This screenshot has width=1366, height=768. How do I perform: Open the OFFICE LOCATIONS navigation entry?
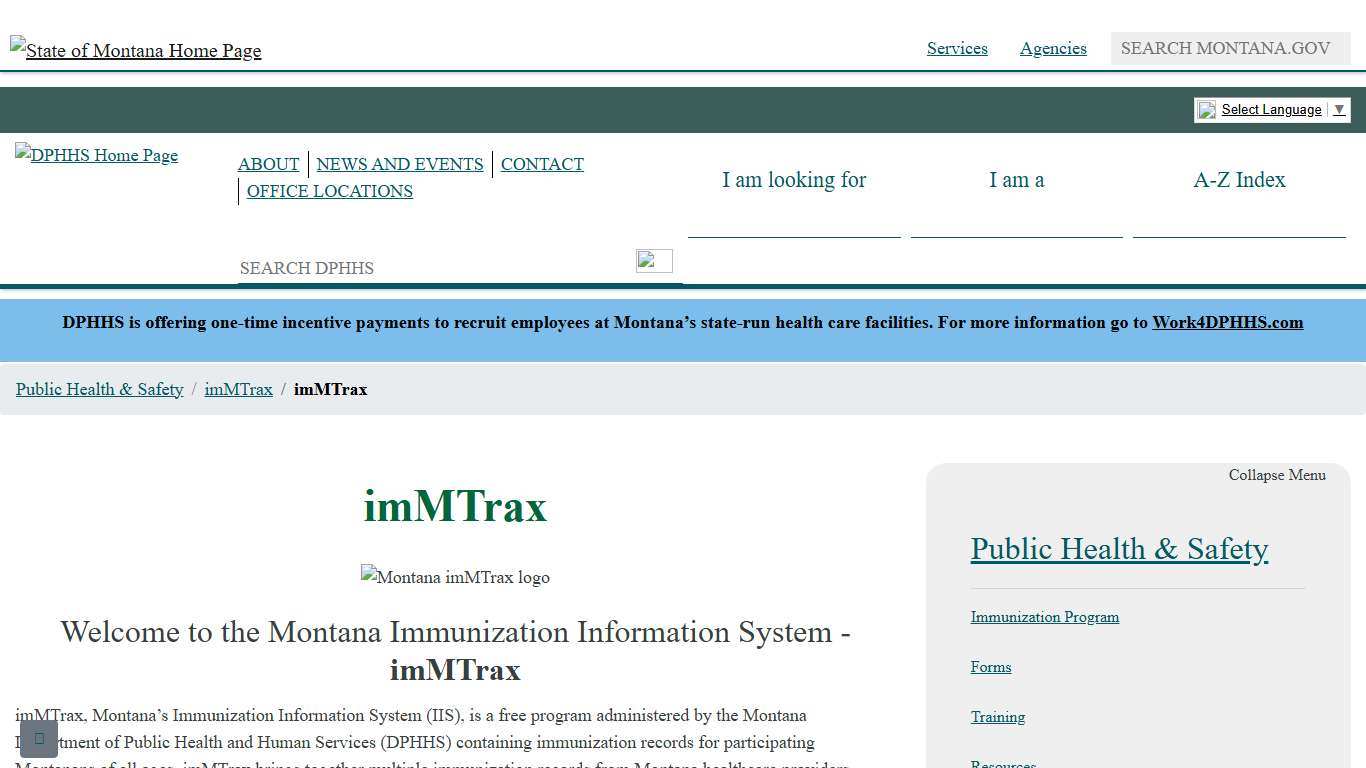pos(330,191)
